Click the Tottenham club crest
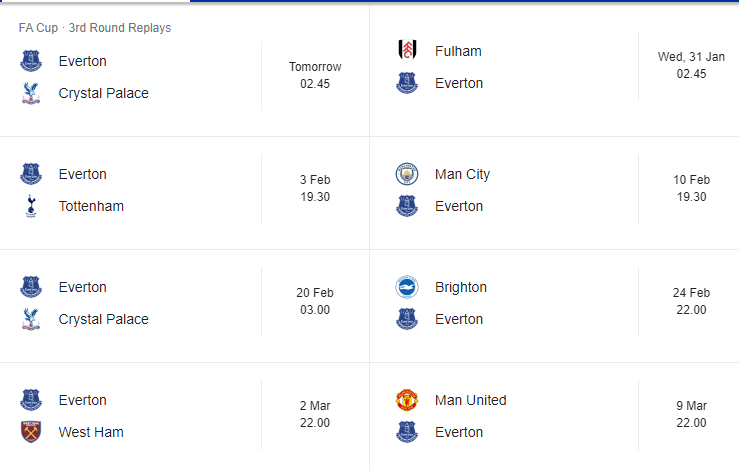This screenshot has width=739, height=471. (31, 206)
